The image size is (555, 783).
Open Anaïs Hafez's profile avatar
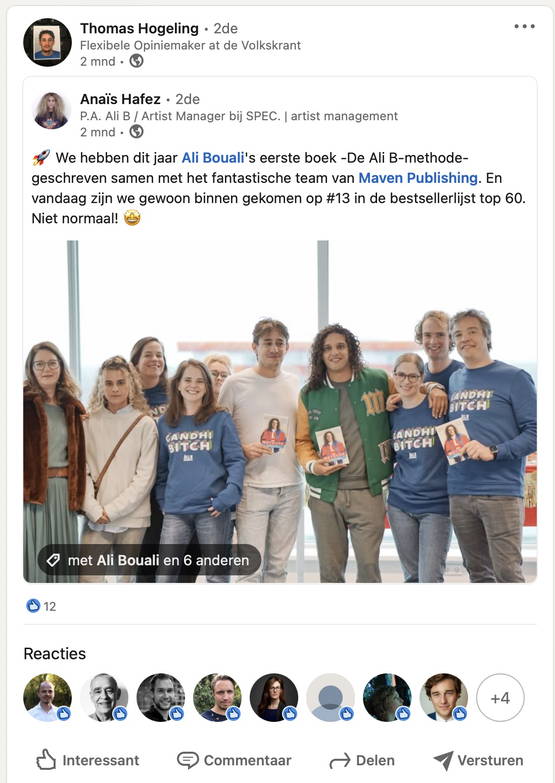tap(51, 111)
